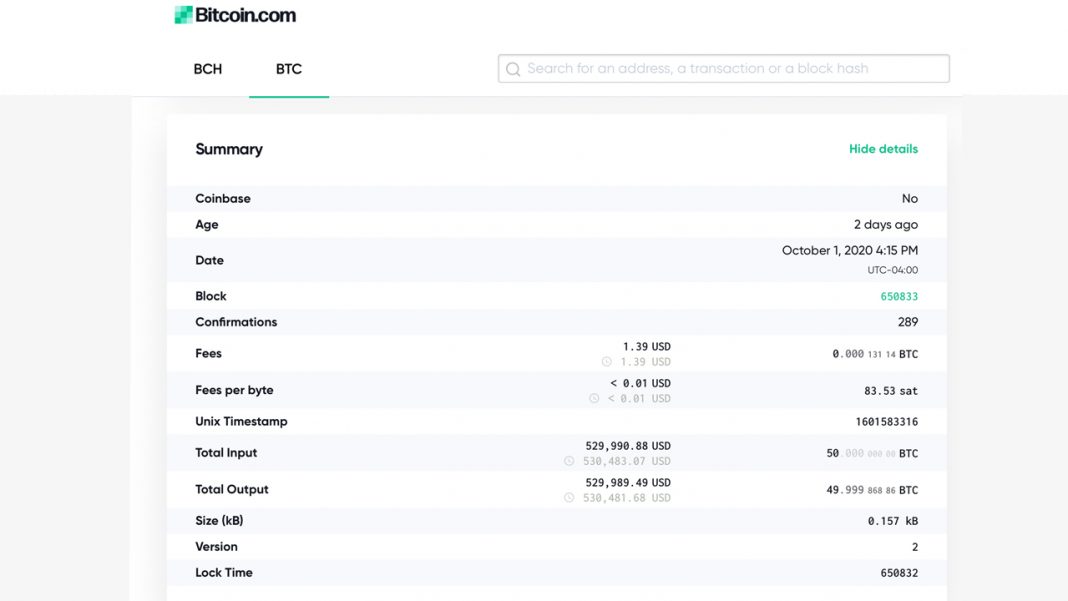Select the Unix Timestamp value 1601583316
This screenshot has height=601, width=1068.
pos(886,422)
